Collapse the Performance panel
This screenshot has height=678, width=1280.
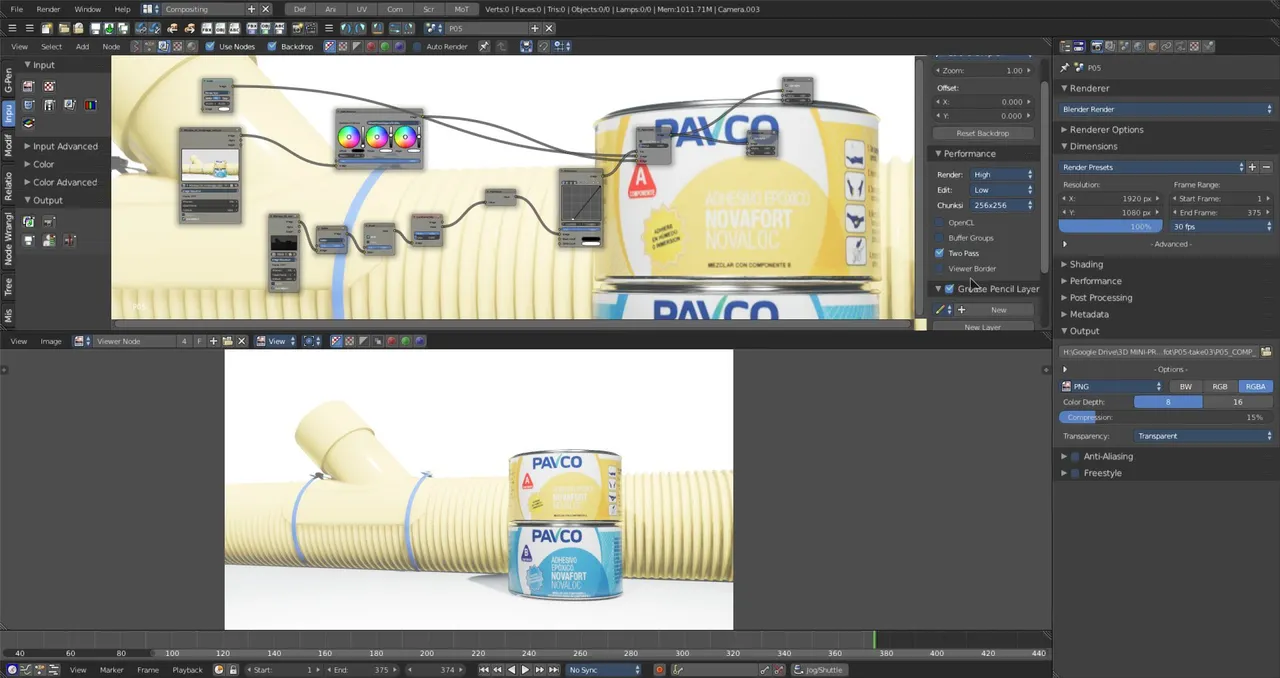click(x=969, y=153)
